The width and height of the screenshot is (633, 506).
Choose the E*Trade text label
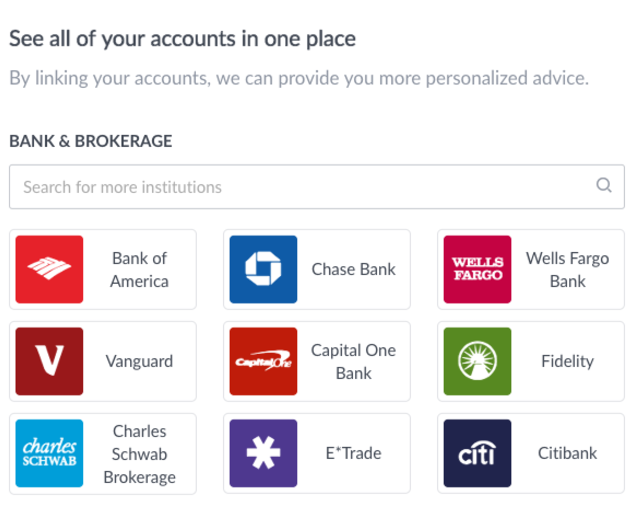(x=354, y=453)
